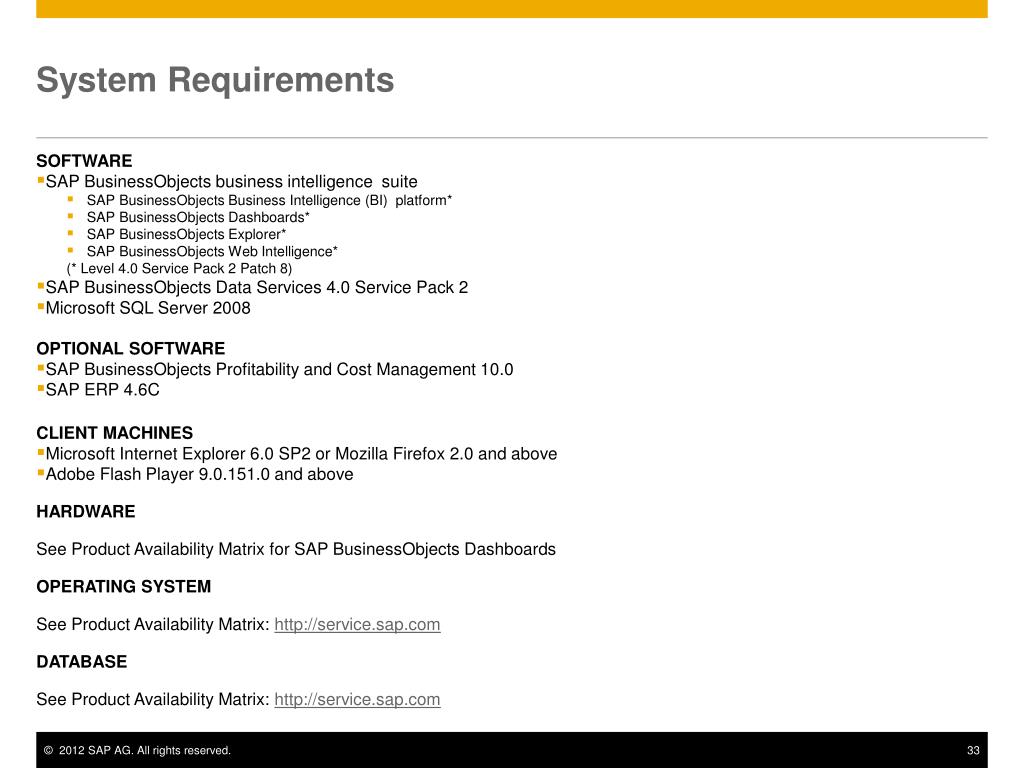Click SAP BusinessObjects Business Intelligence (BI) platform* bullet
The image size is (1024, 768).
269,200
